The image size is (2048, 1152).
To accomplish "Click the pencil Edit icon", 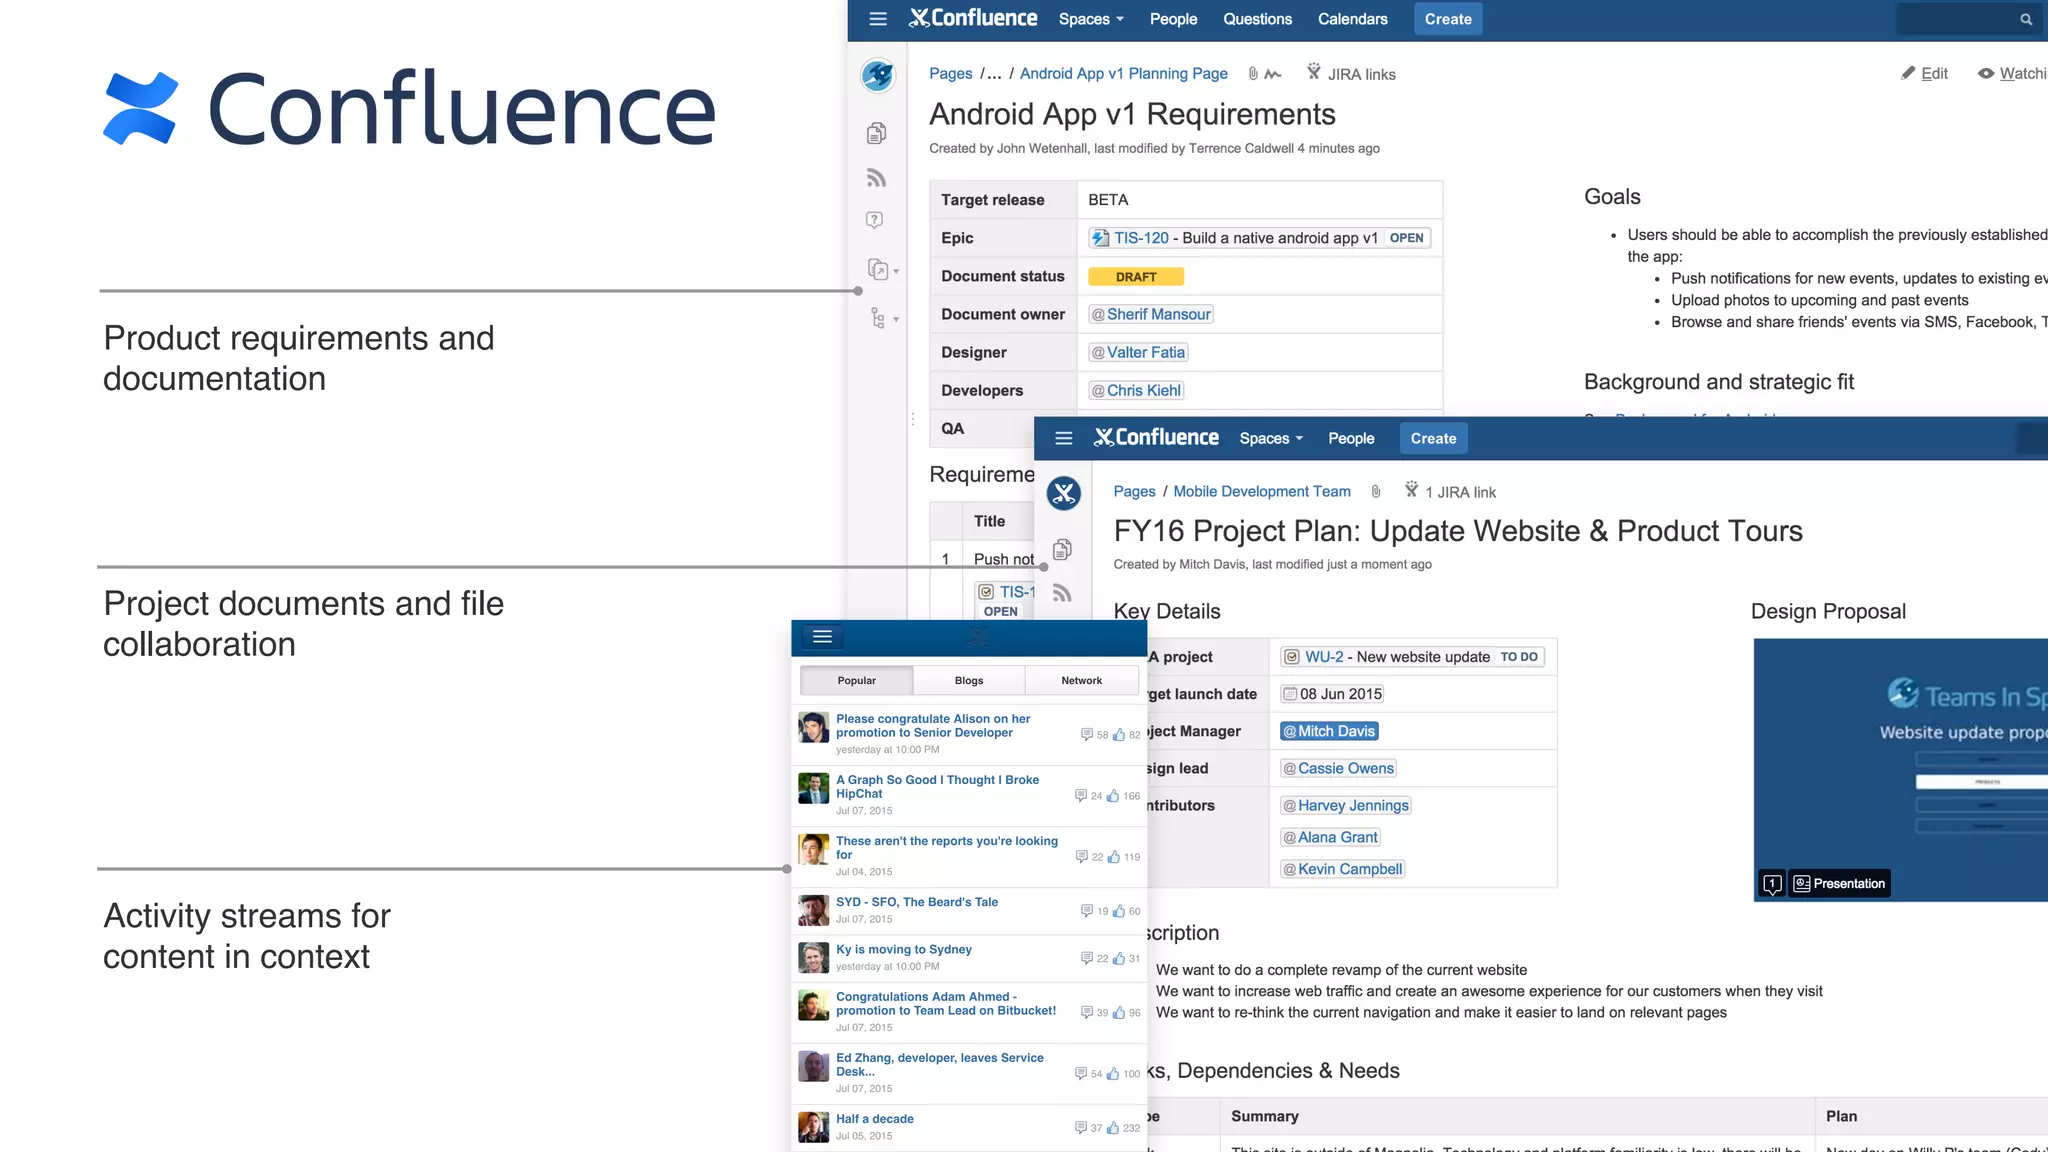I will click(x=1908, y=73).
